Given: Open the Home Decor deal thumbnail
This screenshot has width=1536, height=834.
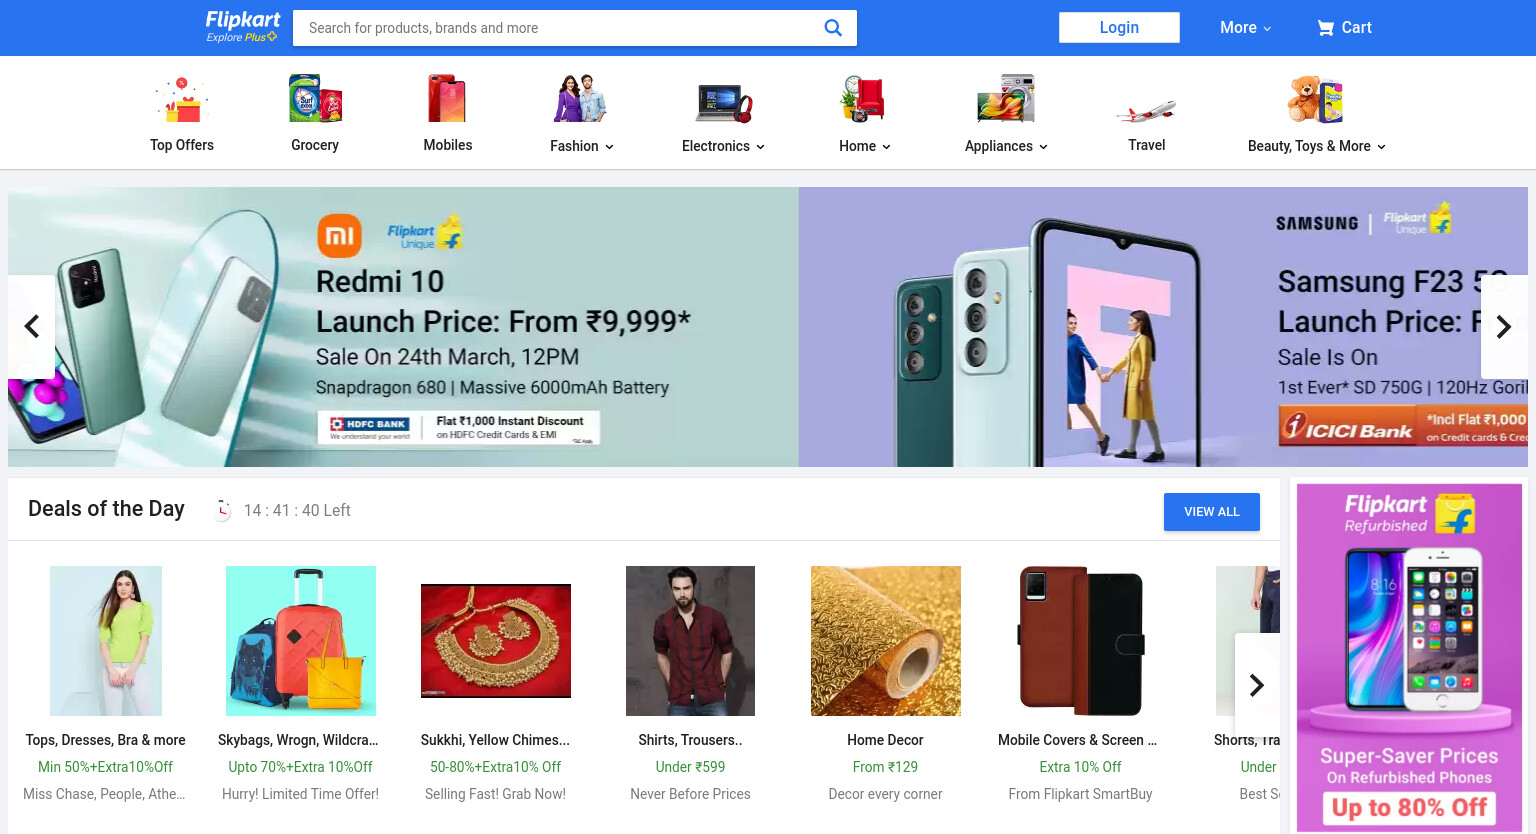Looking at the screenshot, I should coord(886,641).
